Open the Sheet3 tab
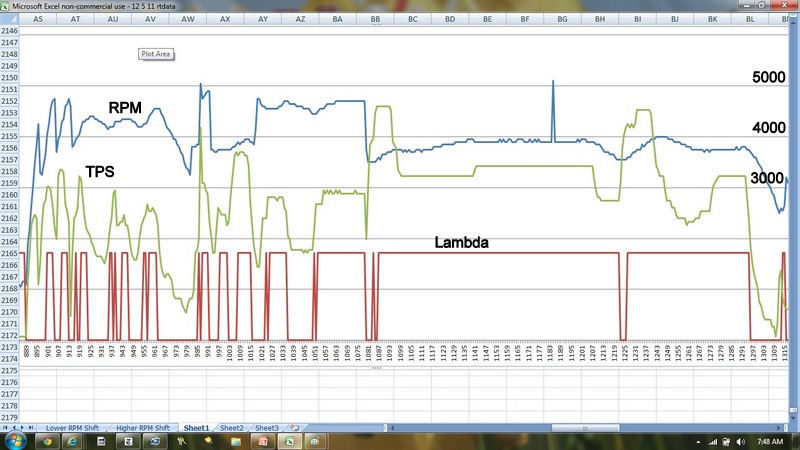Viewport: 800px width, 450px height. [x=267, y=428]
